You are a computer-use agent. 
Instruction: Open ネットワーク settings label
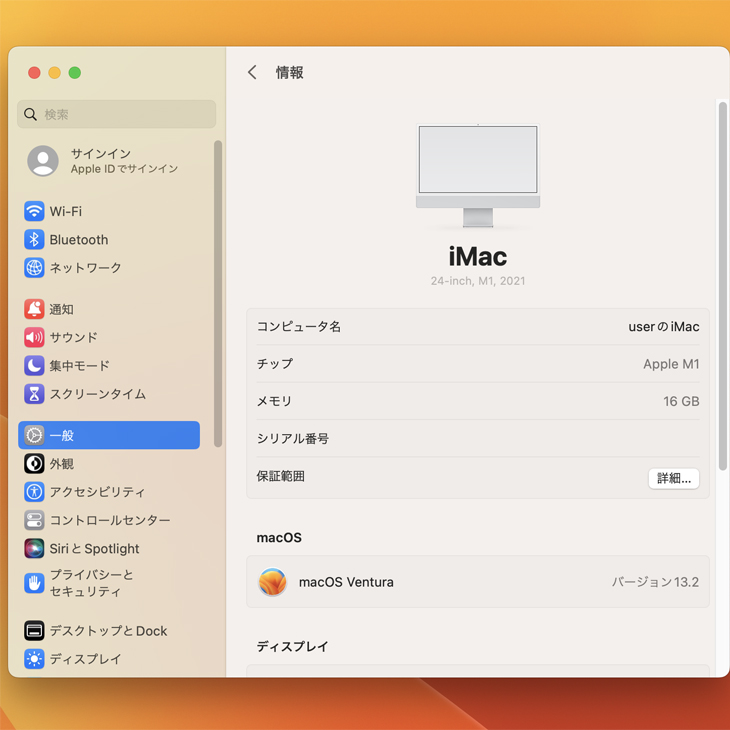point(85,268)
